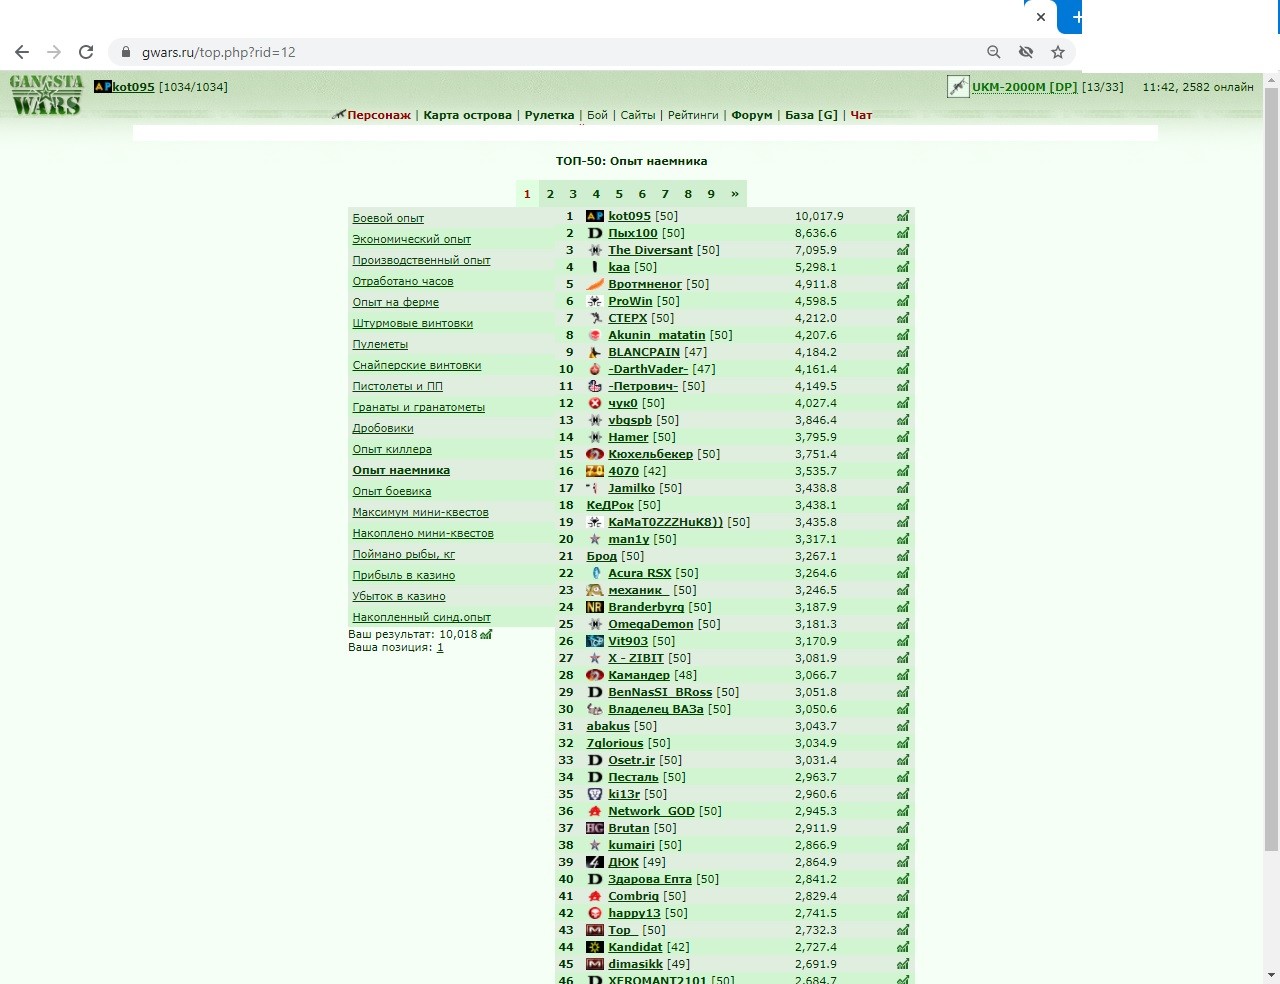The image size is (1280, 984).
Task: Open Карта острова menu item
Action: click(x=467, y=115)
